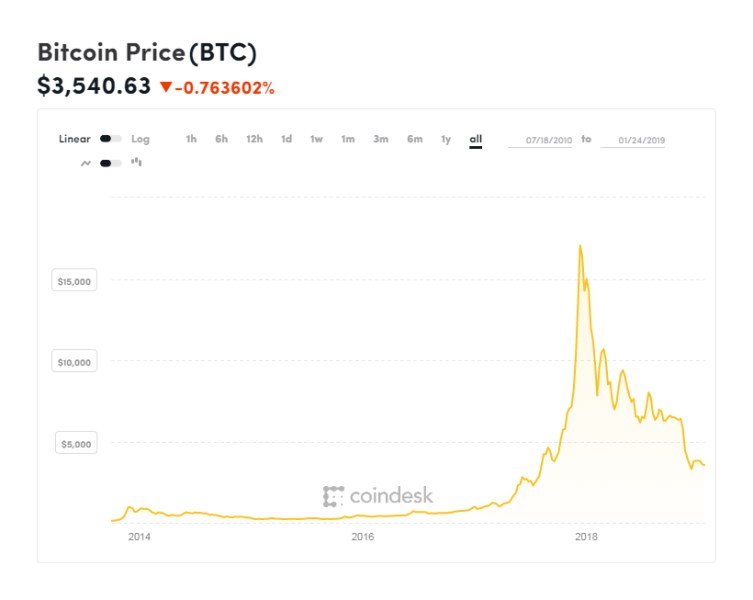Select the 6h time range
Screen dimensions: 753x600
(221, 139)
